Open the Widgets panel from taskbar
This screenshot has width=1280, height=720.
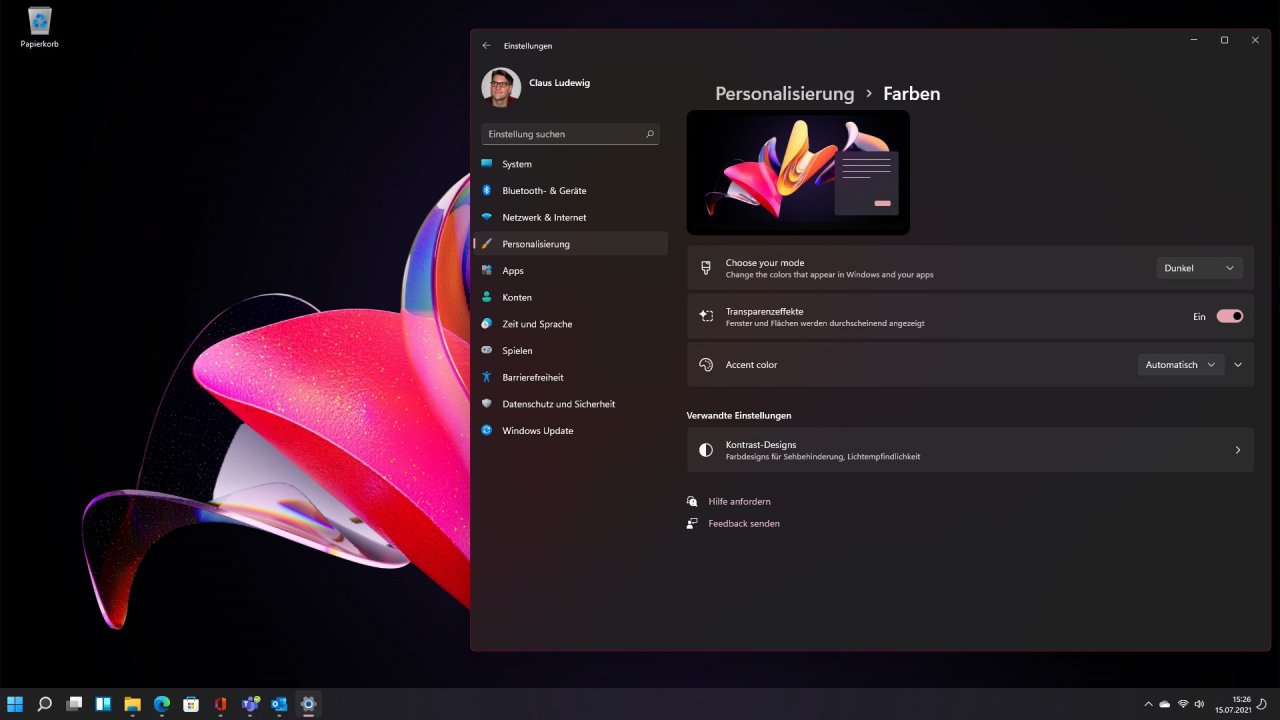coord(103,704)
